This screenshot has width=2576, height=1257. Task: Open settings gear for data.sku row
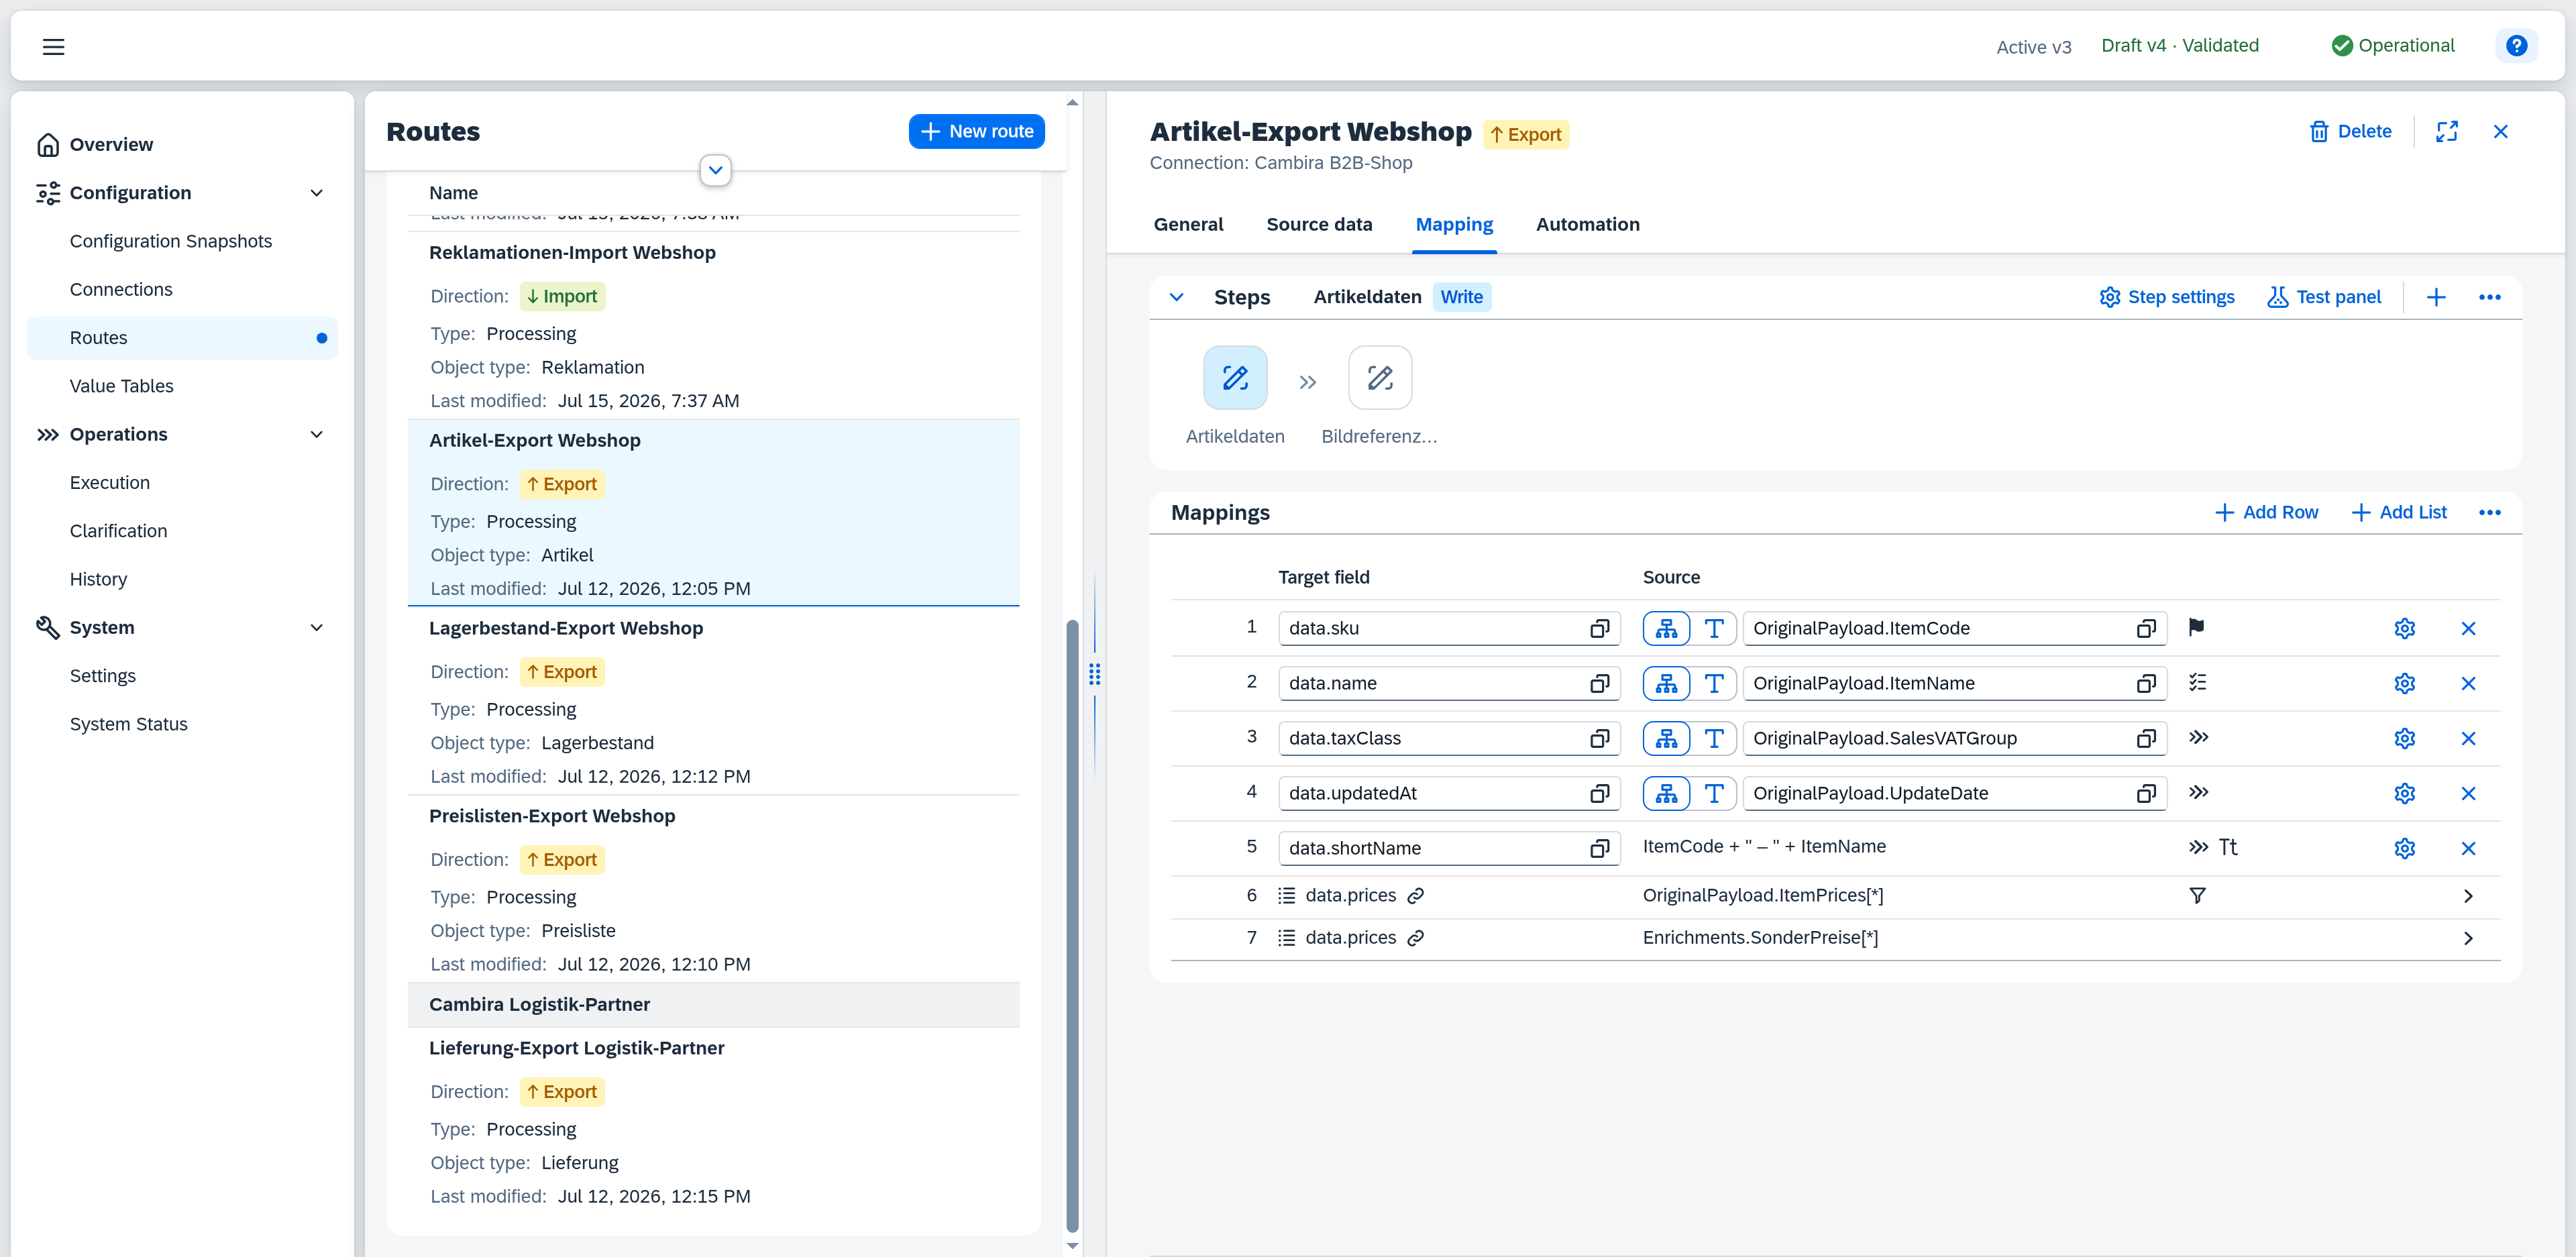(2404, 628)
